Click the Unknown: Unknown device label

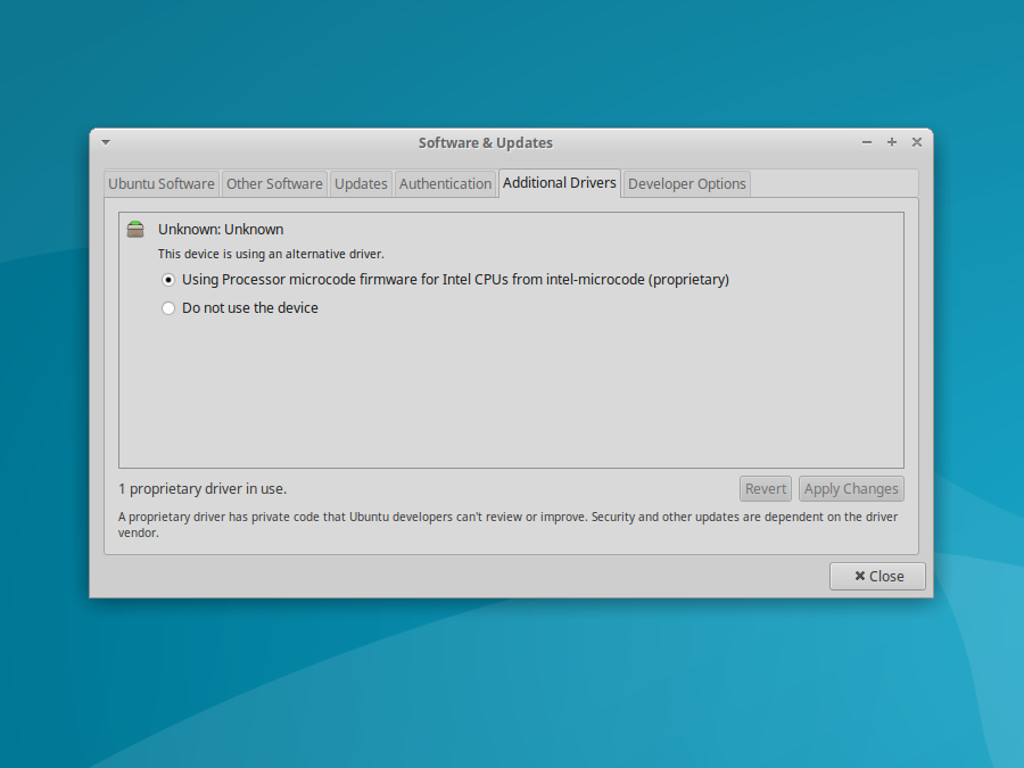pyautogui.click(x=221, y=229)
